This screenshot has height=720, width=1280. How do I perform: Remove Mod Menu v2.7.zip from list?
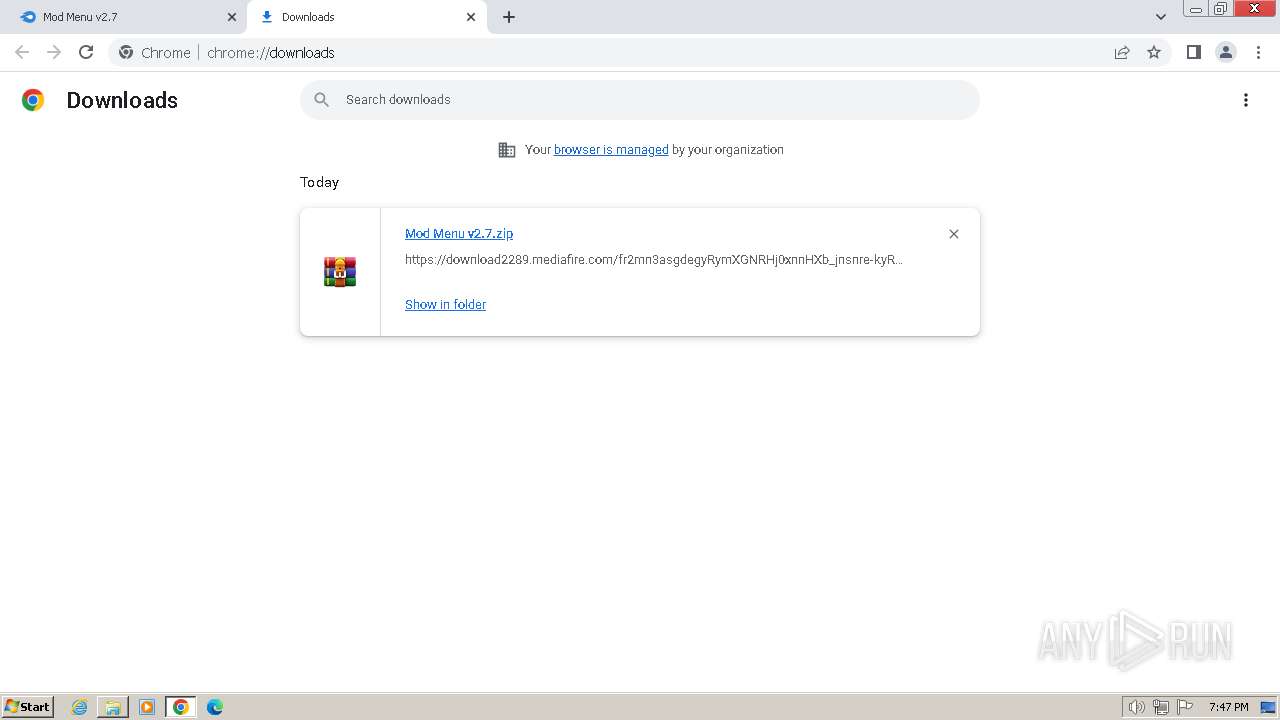coord(954,234)
